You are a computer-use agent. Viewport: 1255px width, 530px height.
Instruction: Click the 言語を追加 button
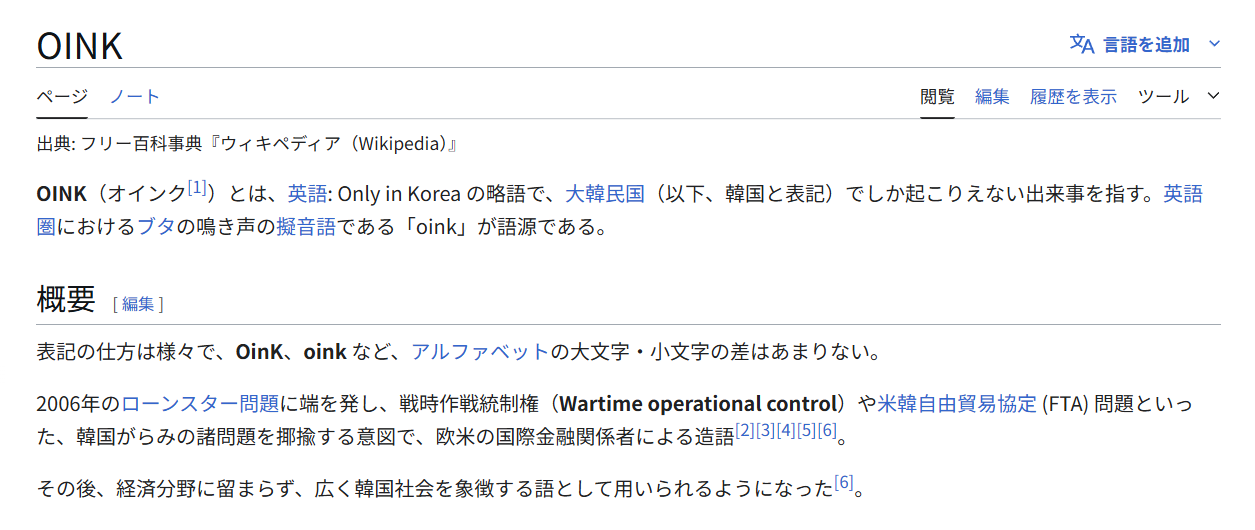[x=1146, y=44]
